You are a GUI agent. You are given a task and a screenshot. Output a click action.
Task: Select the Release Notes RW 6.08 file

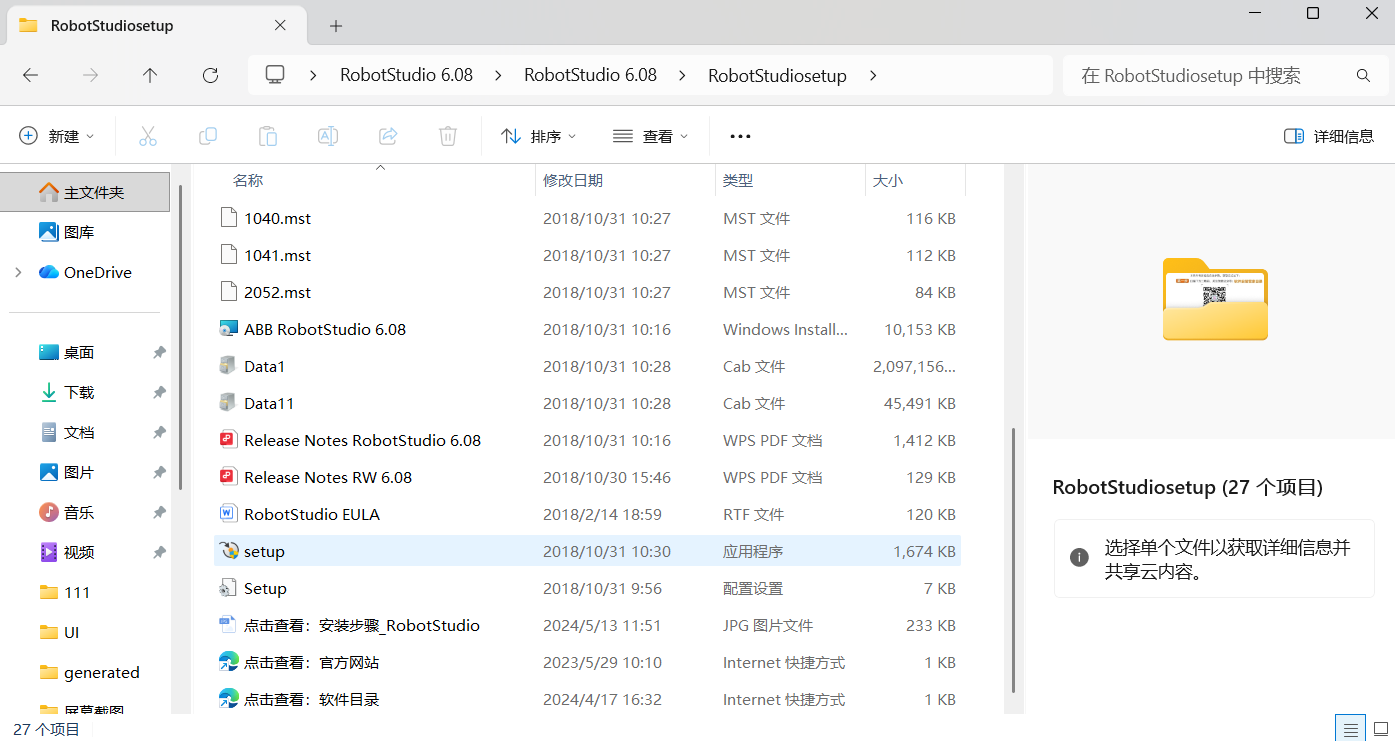tap(328, 477)
